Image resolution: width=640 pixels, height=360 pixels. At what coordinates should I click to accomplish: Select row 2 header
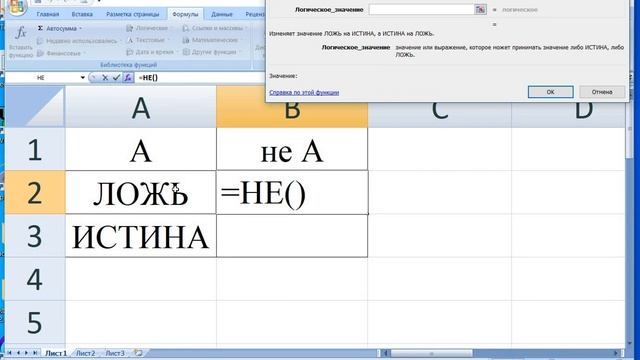point(35,192)
